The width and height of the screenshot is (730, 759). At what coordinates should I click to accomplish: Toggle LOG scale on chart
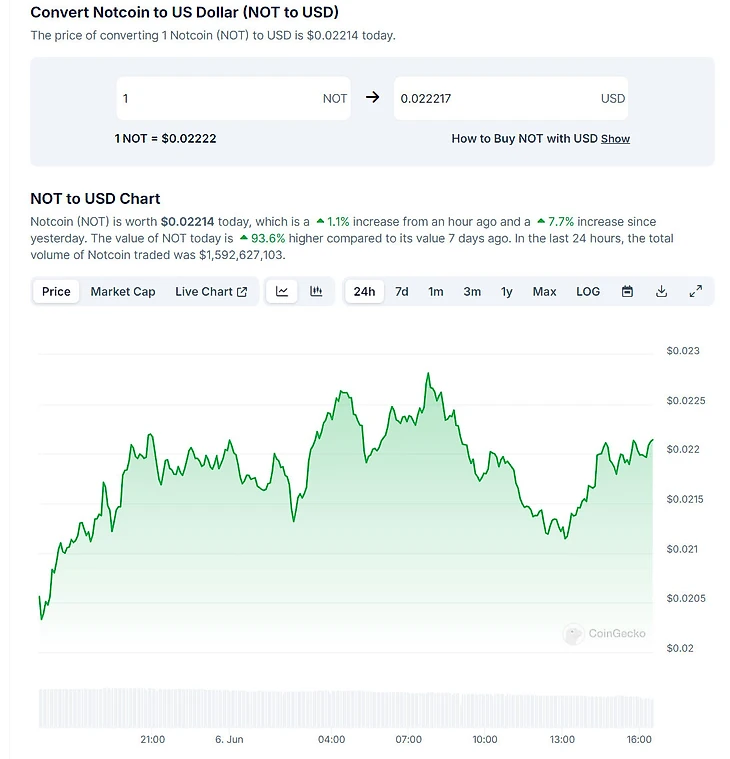(588, 291)
